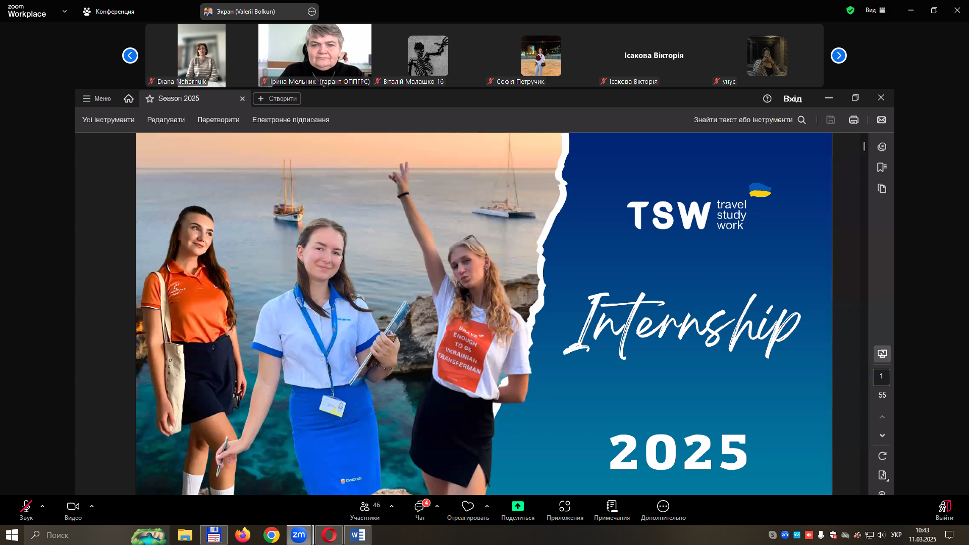Open the Zoom chat with unread badge
970x546 pixels.
coord(420,506)
